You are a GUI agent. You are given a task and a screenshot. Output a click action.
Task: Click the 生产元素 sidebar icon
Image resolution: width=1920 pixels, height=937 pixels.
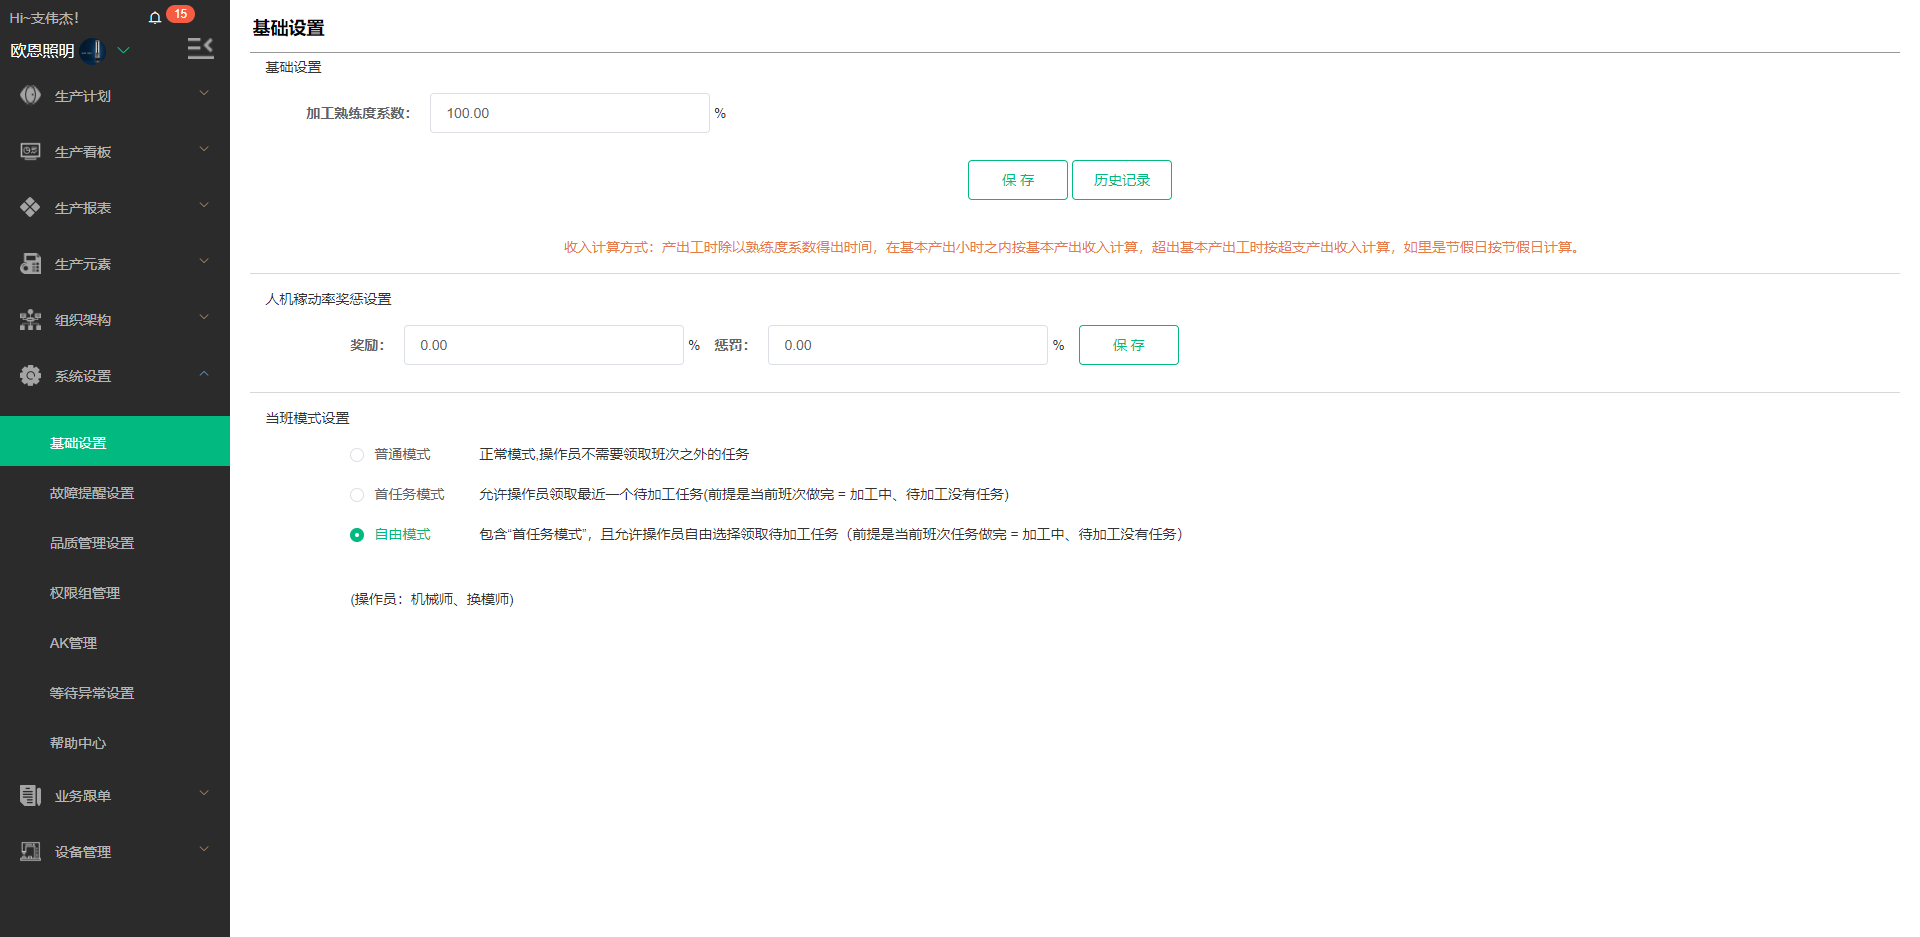[31, 263]
